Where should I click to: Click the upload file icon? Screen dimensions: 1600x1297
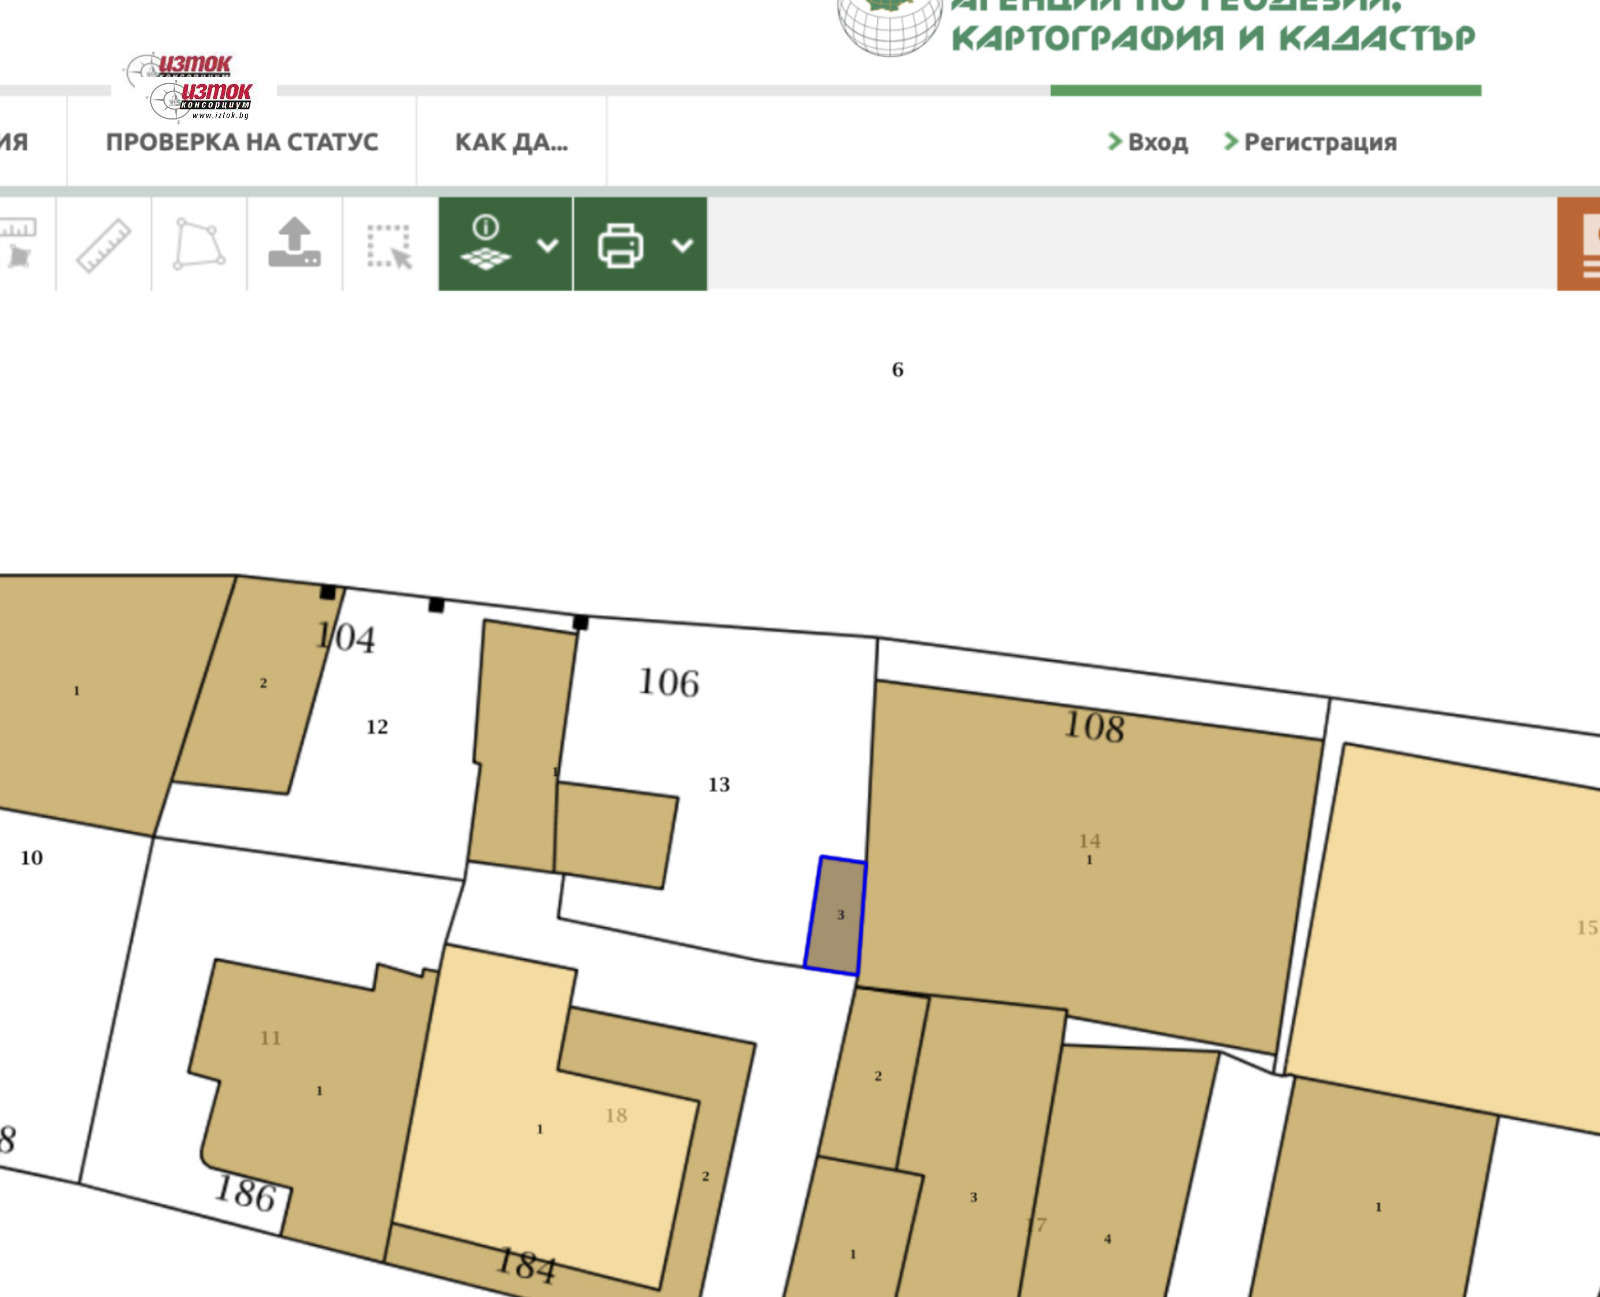pyautogui.click(x=294, y=245)
